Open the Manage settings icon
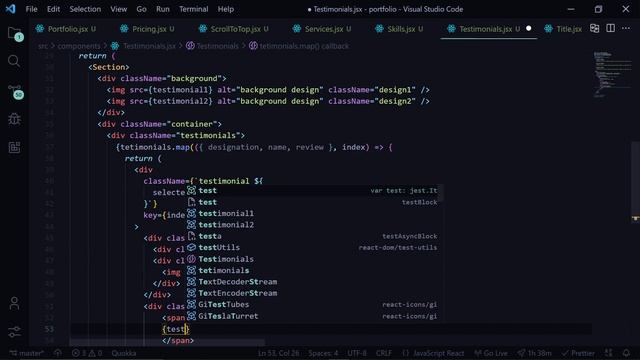 pos(14,331)
